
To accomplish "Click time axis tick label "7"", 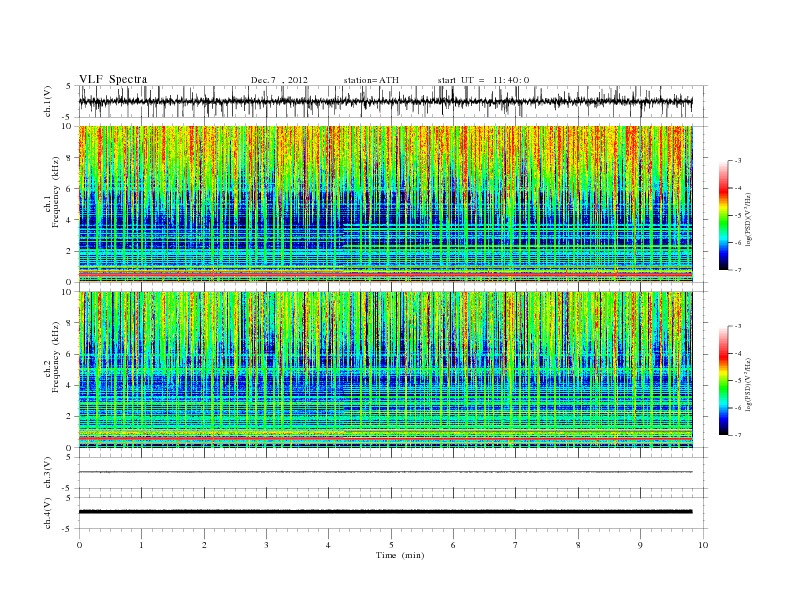I will (x=516, y=545).
